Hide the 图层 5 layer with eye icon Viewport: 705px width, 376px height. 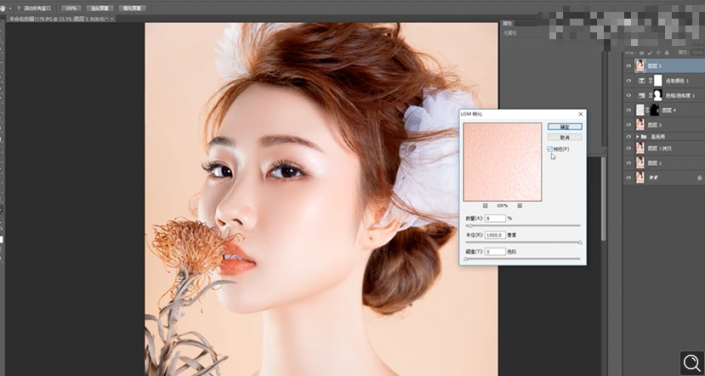click(x=629, y=66)
